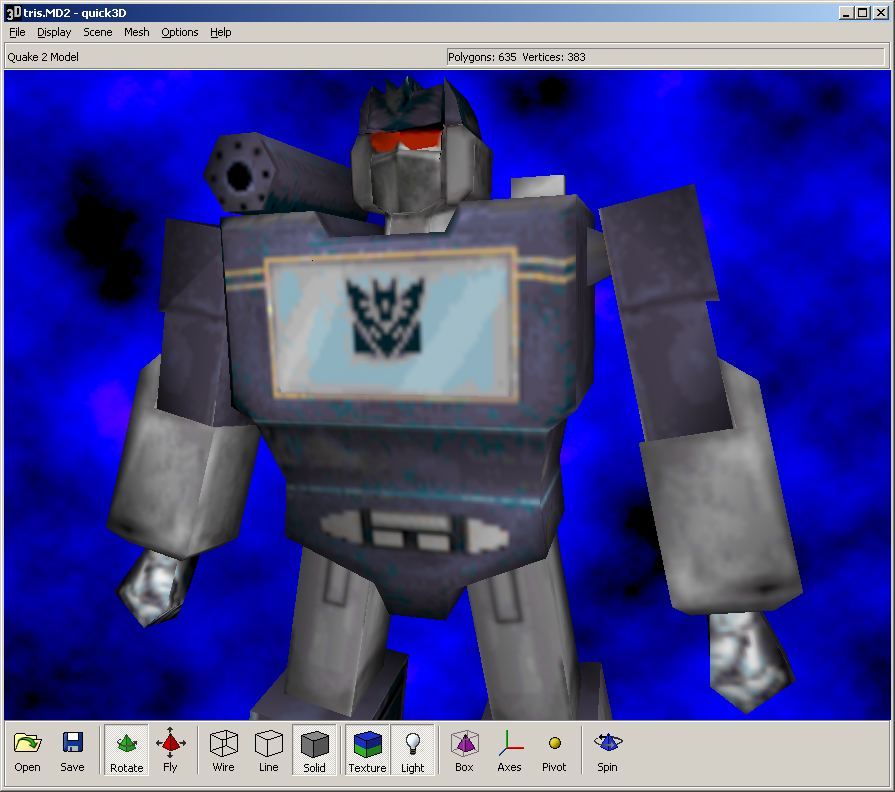Click the Quake 2 Model label
895x792 pixels.
(43, 57)
